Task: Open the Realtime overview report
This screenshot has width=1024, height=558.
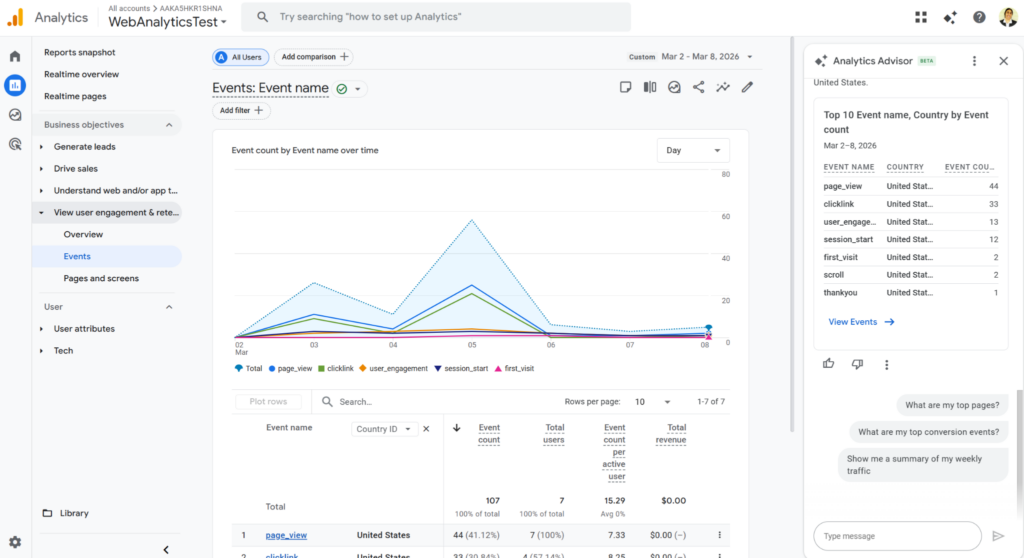Action: click(x=81, y=74)
